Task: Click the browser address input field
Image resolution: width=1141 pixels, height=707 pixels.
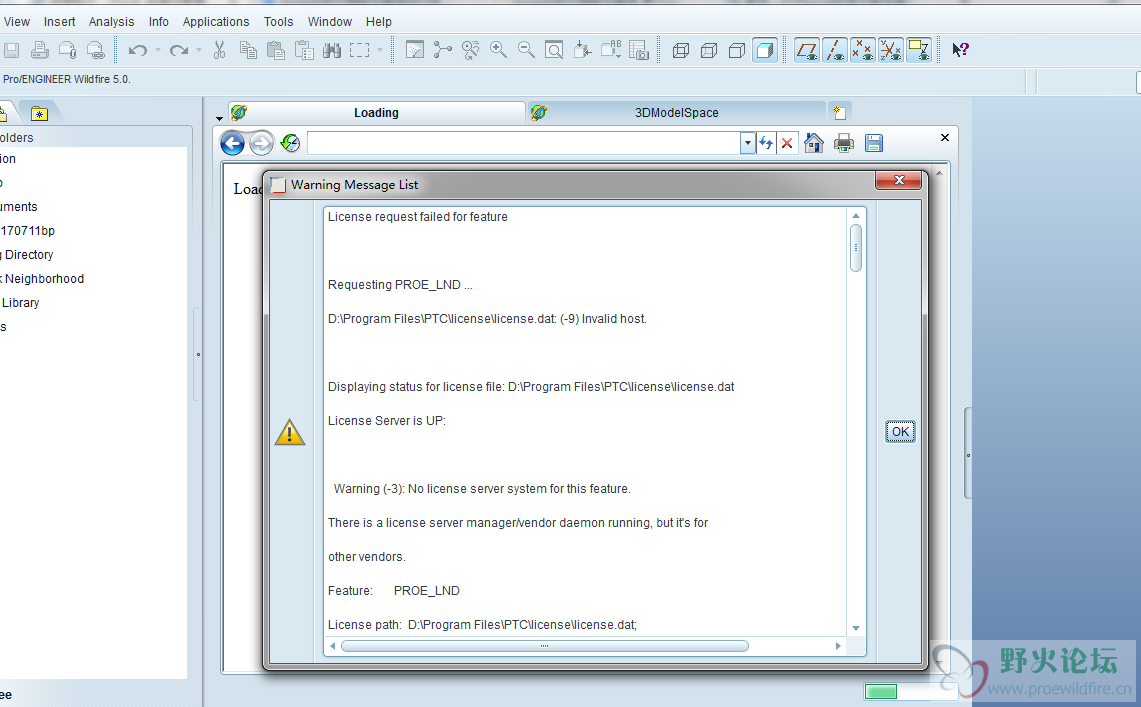Action: (x=524, y=143)
